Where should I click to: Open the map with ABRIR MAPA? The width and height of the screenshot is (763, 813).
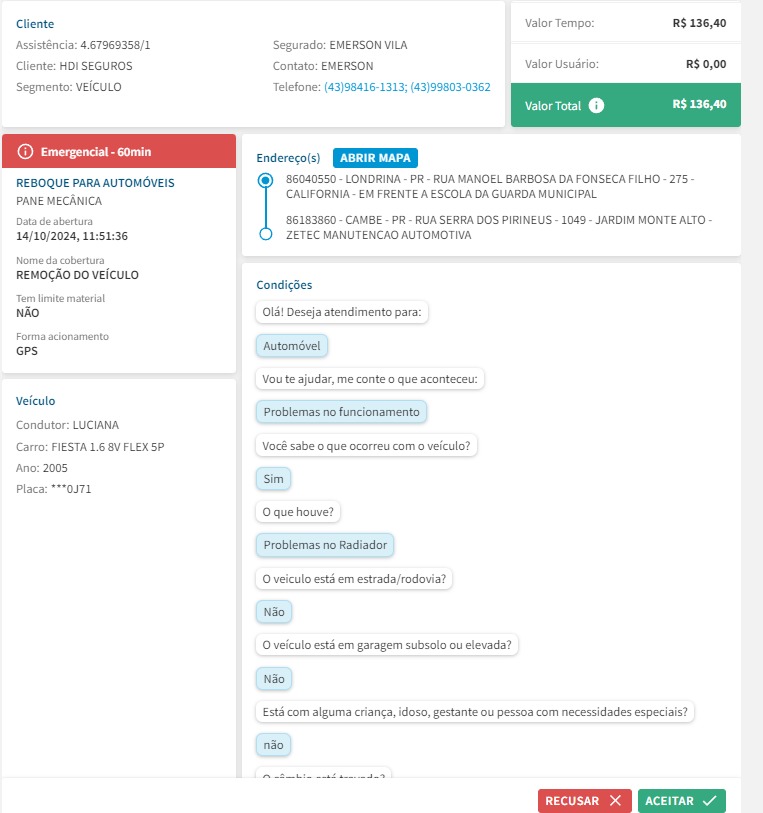tap(375, 158)
